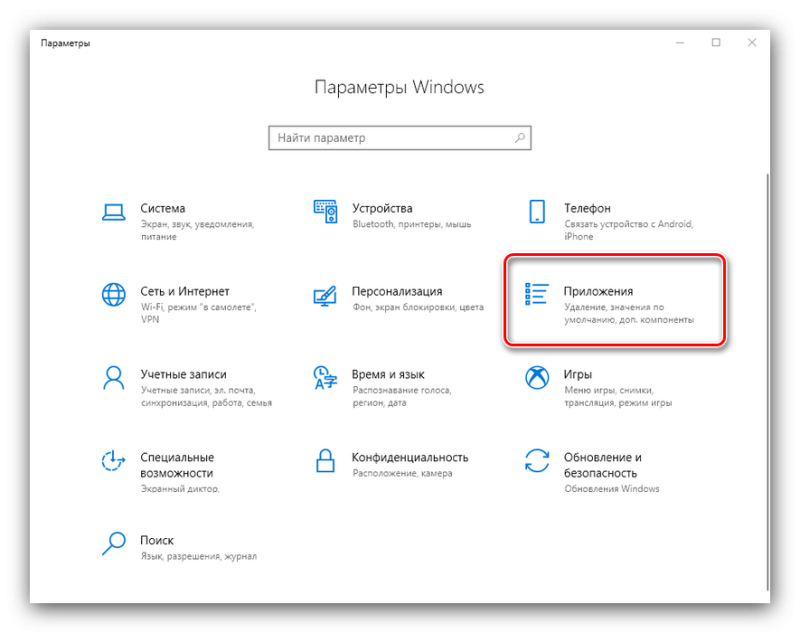Select the Search magnifier category icon

point(113,543)
